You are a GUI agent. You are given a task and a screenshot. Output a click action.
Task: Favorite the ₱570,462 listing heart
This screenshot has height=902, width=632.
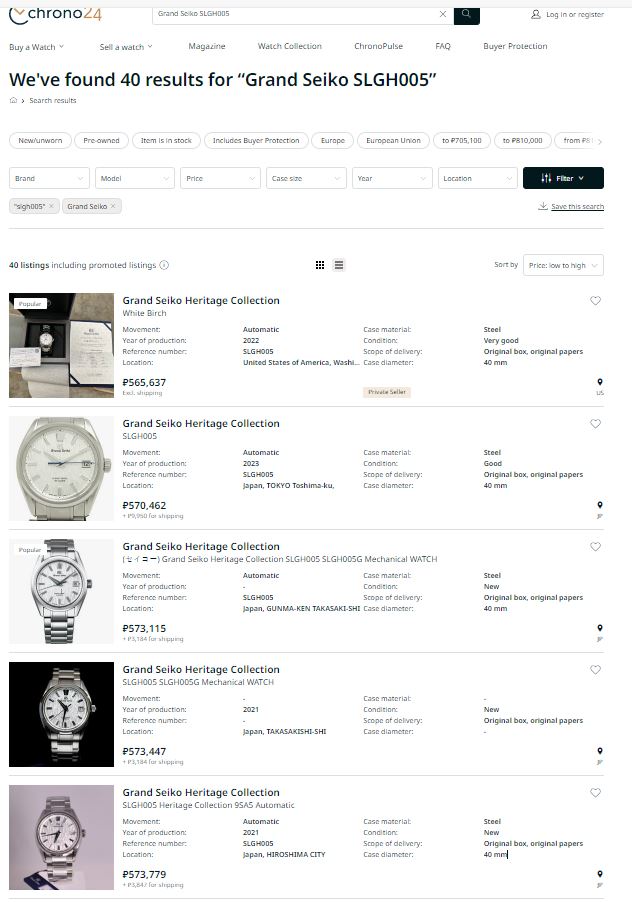point(595,423)
